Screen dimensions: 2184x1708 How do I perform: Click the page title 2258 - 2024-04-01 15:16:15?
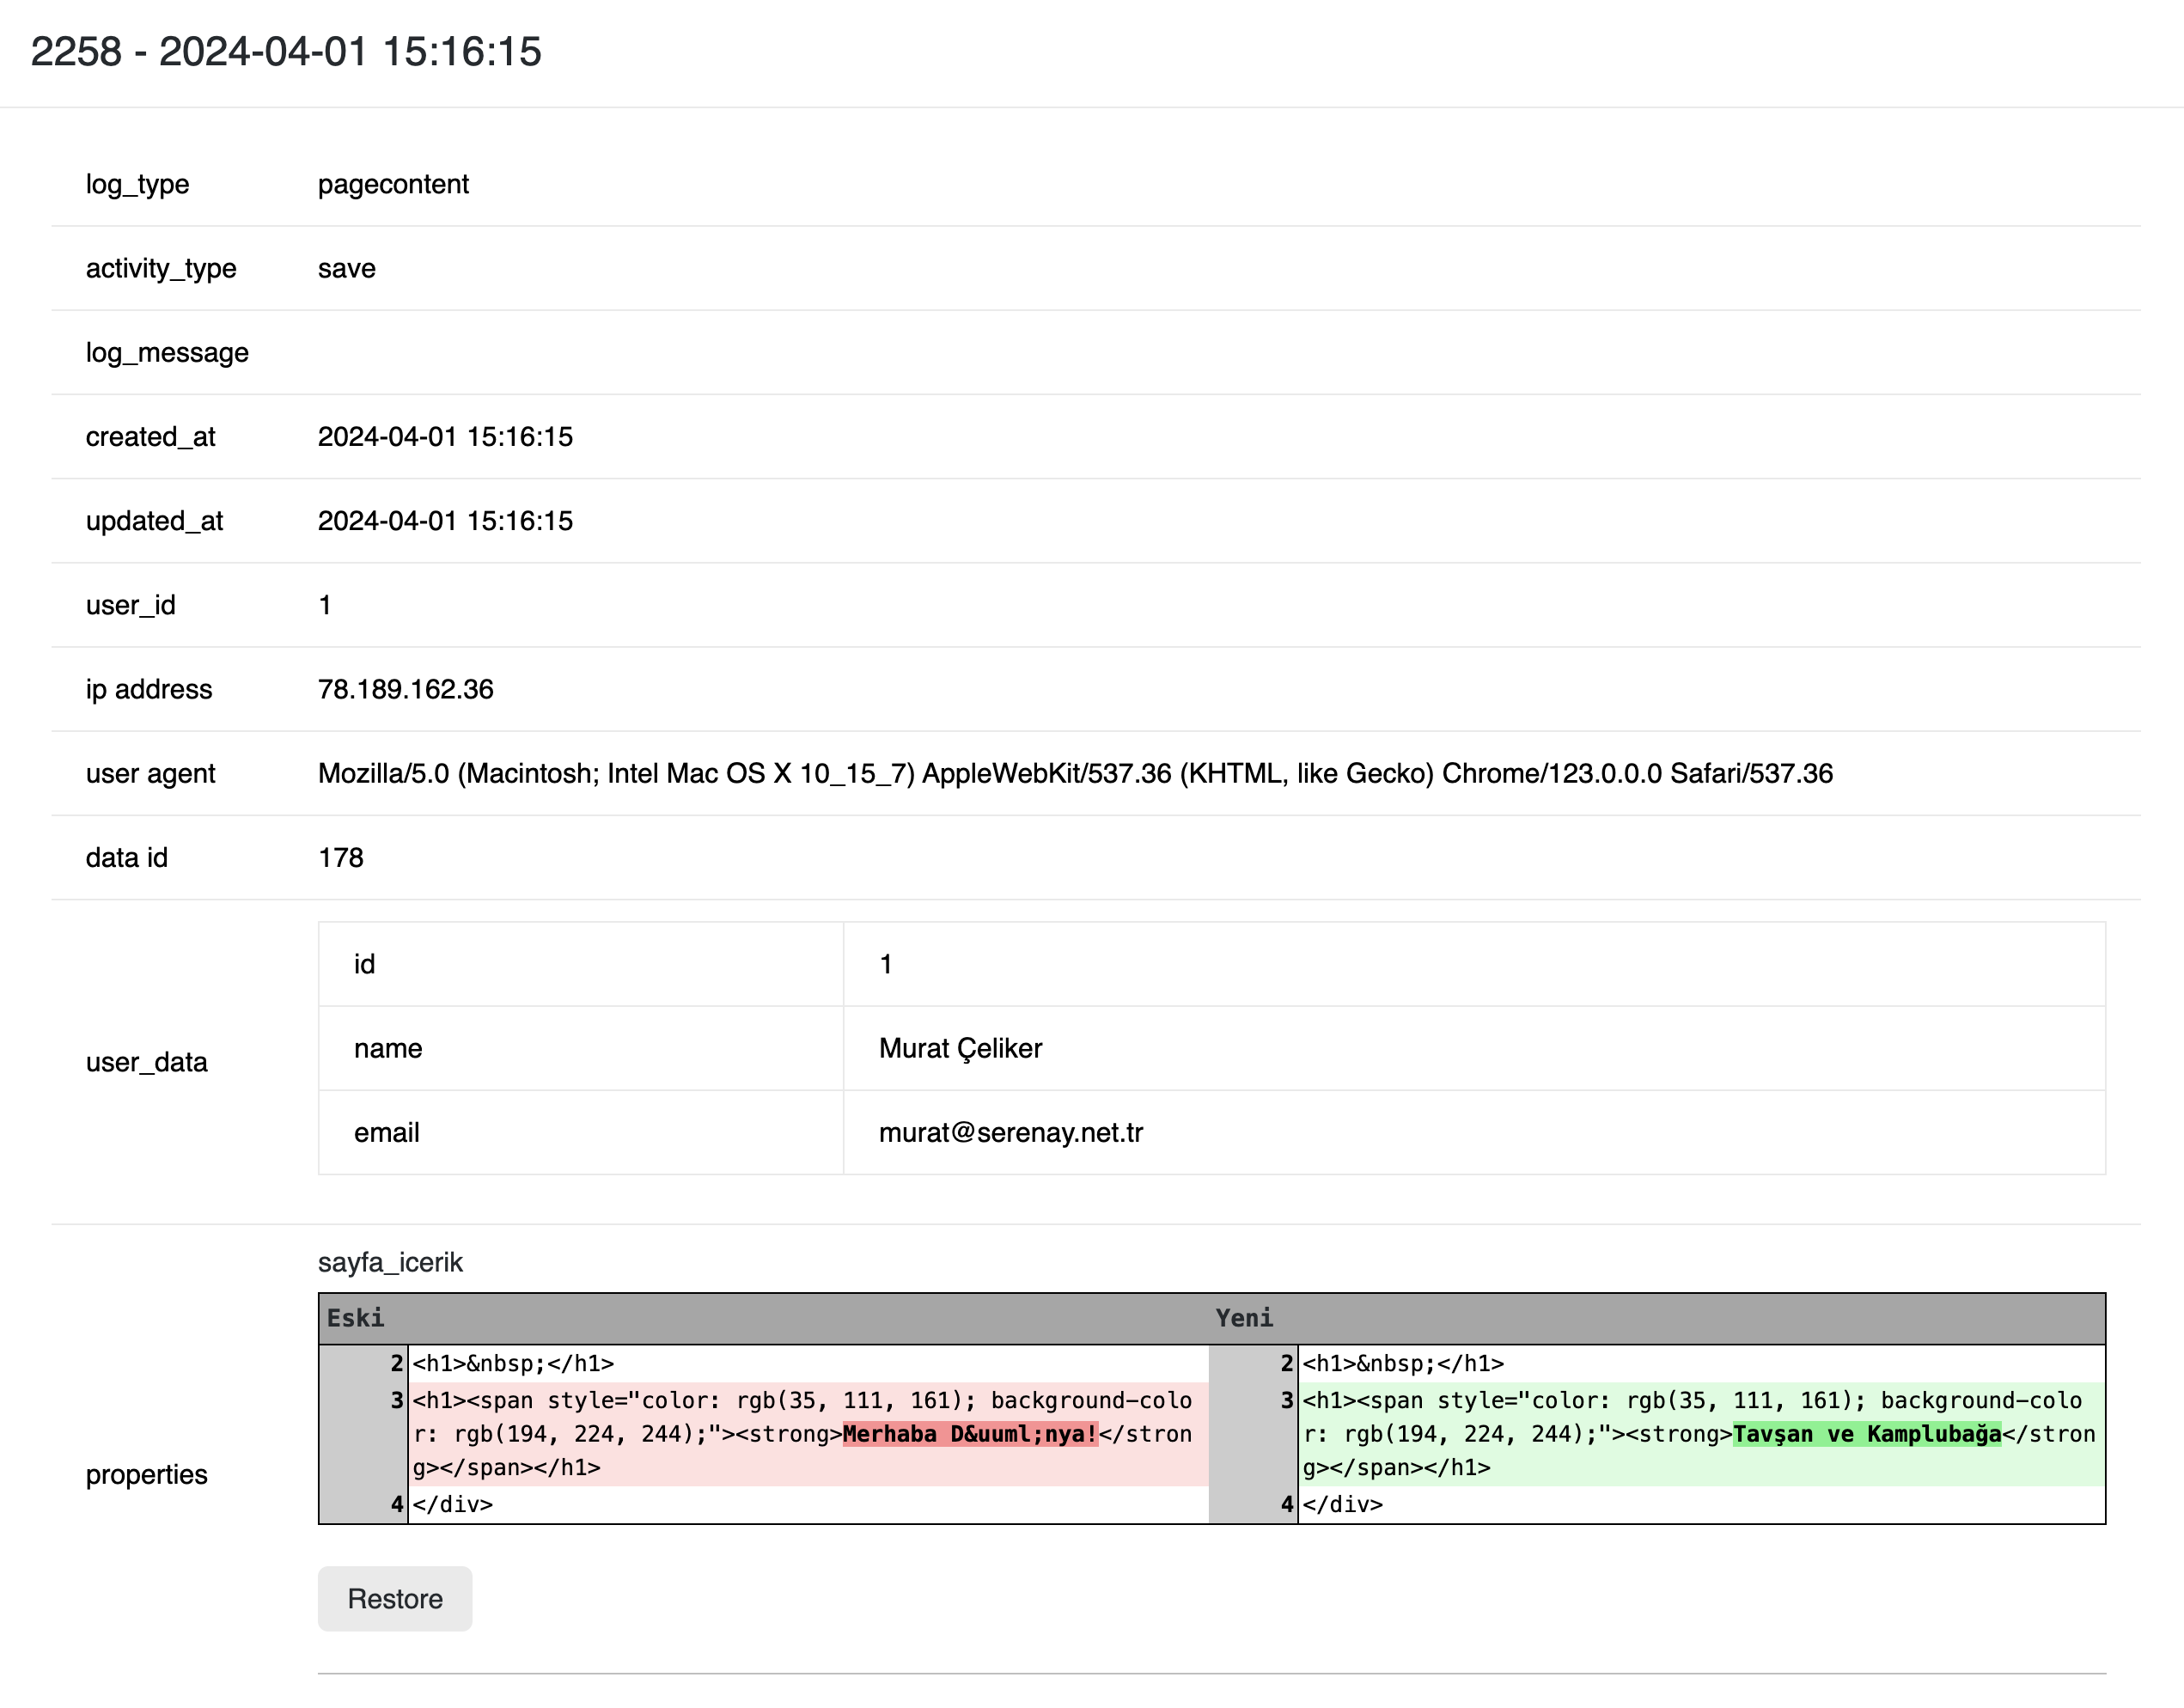[x=286, y=52]
